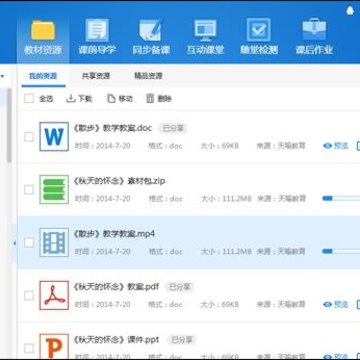Open the 随堂检测 section
The image size is (360, 360).
[x=259, y=38]
